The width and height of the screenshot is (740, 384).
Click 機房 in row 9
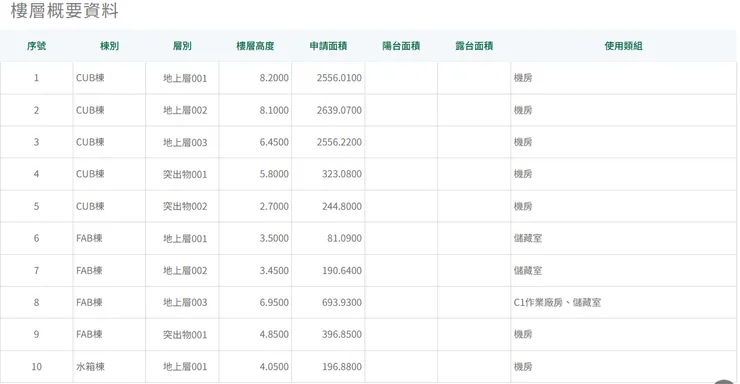tap(523, 334)
